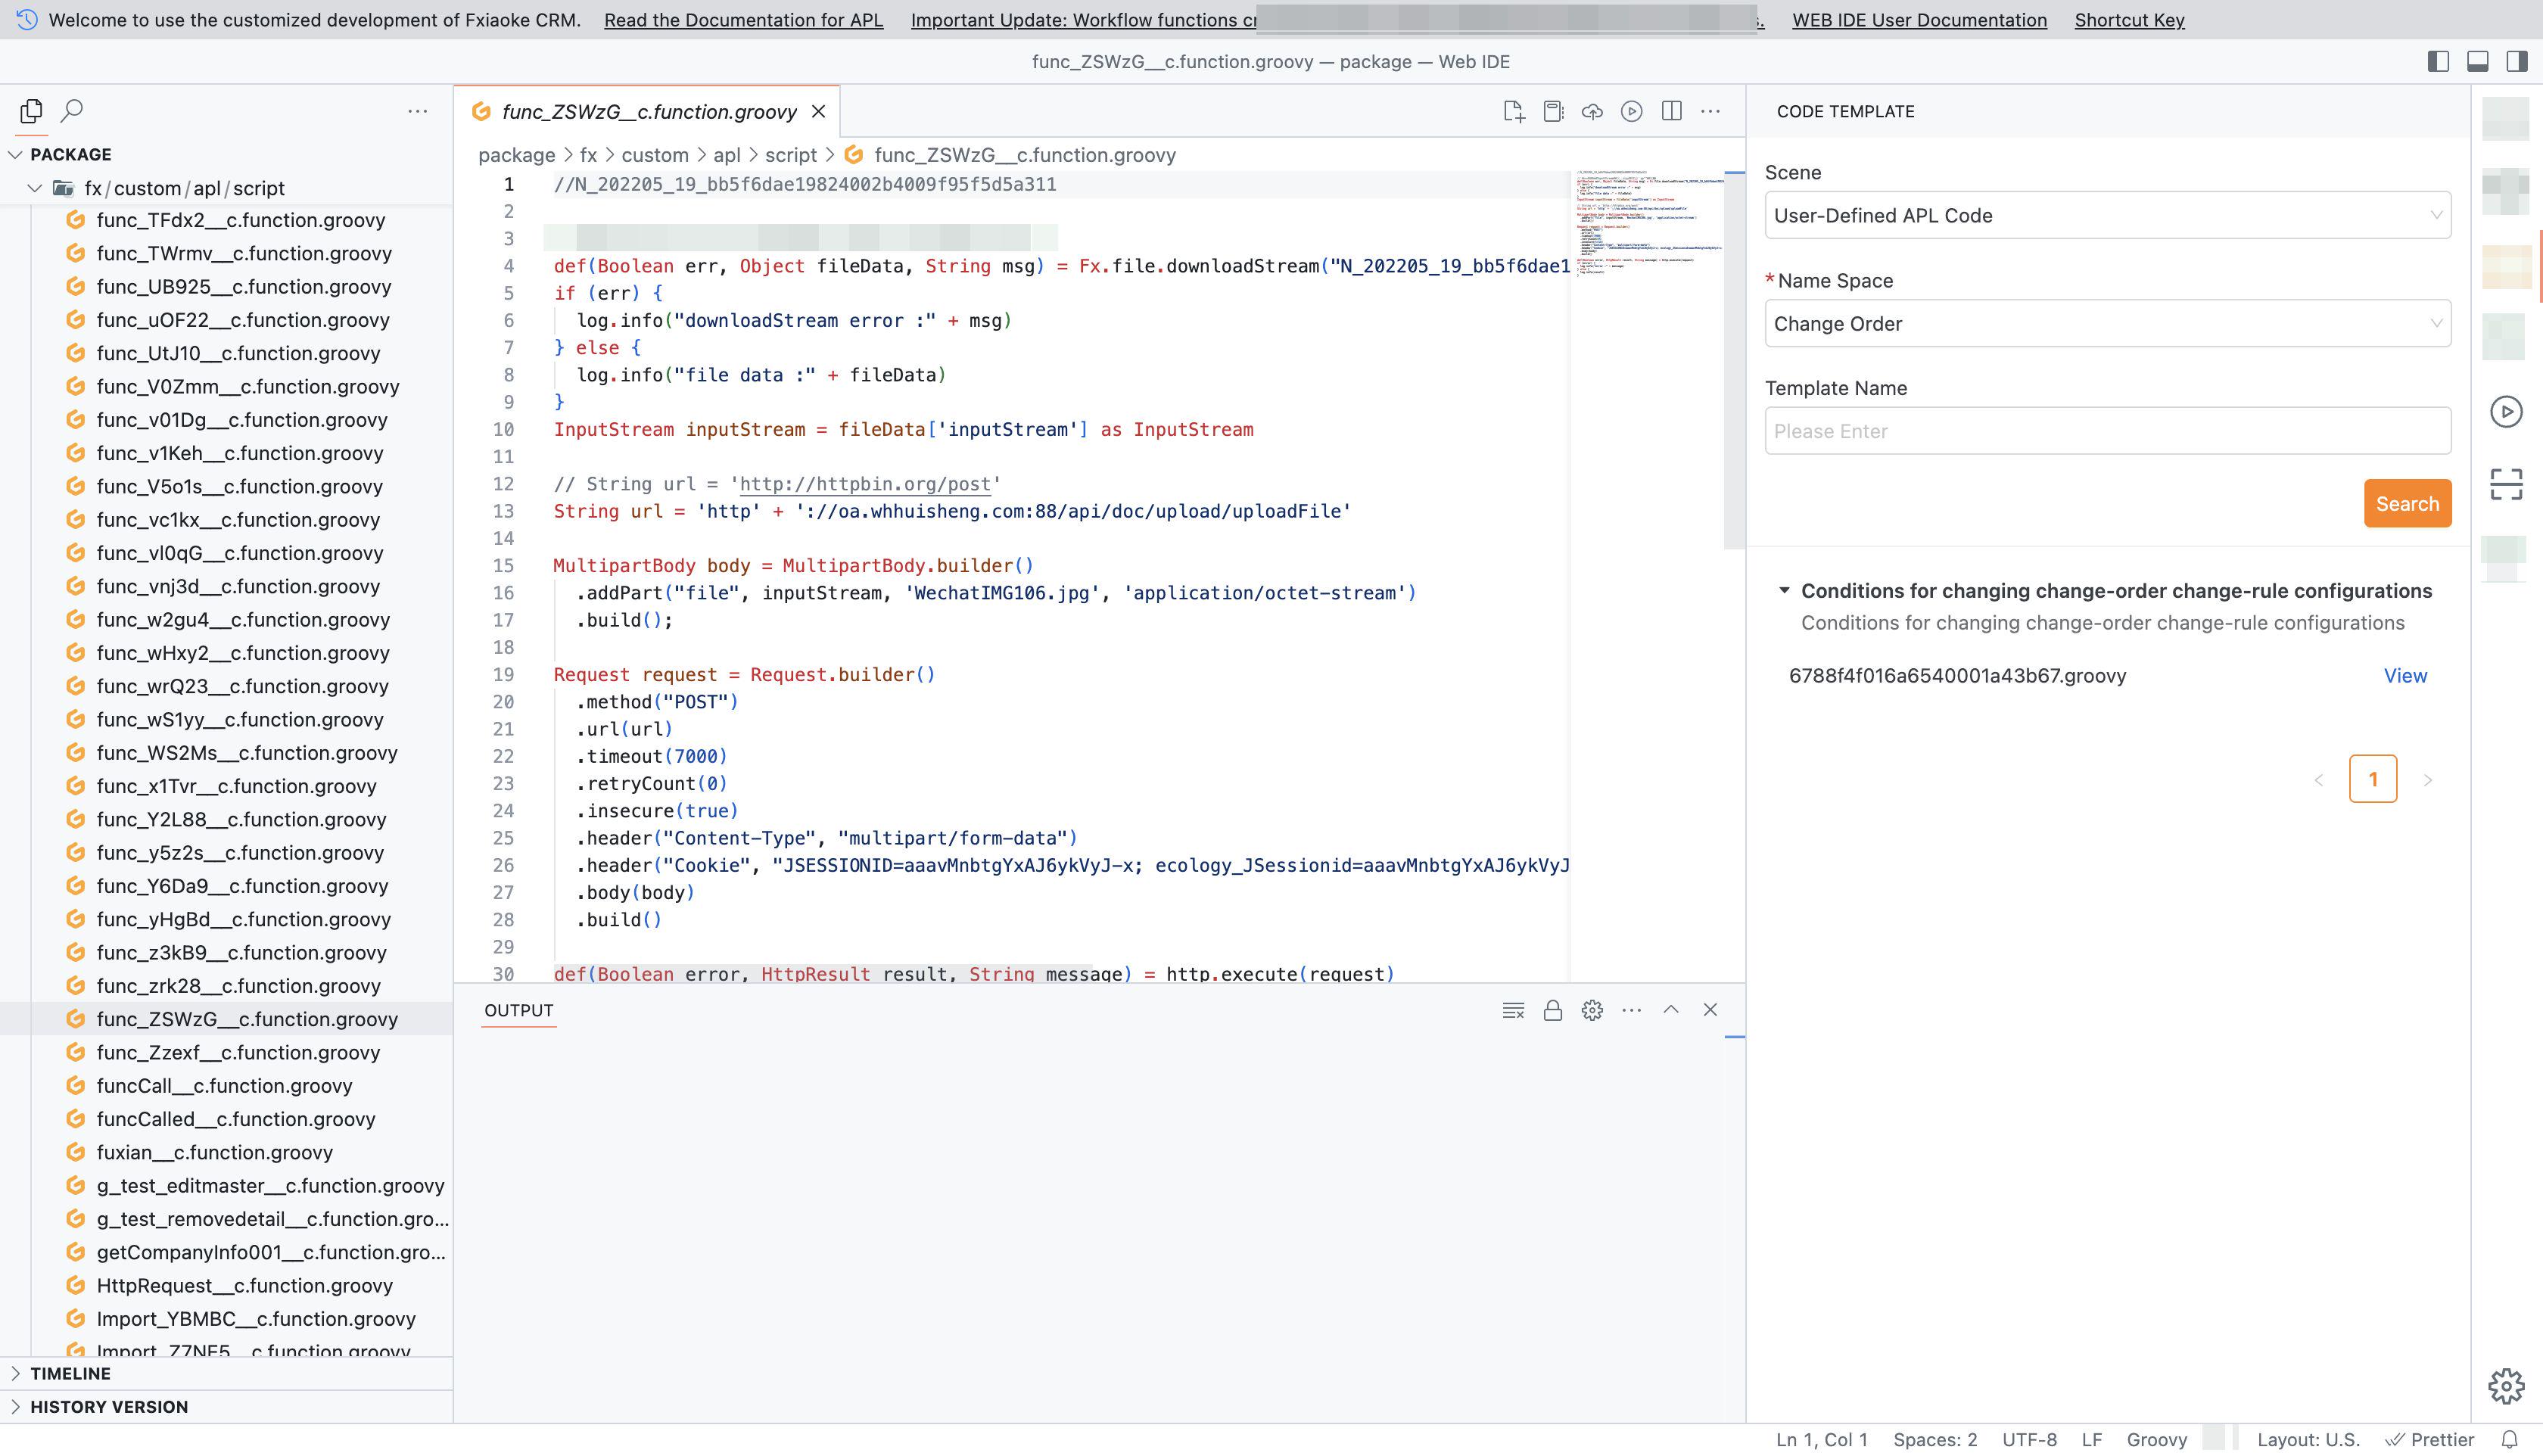Click the notification bell in status bar
2543x1456 pixels.
click(2509, 1439)
